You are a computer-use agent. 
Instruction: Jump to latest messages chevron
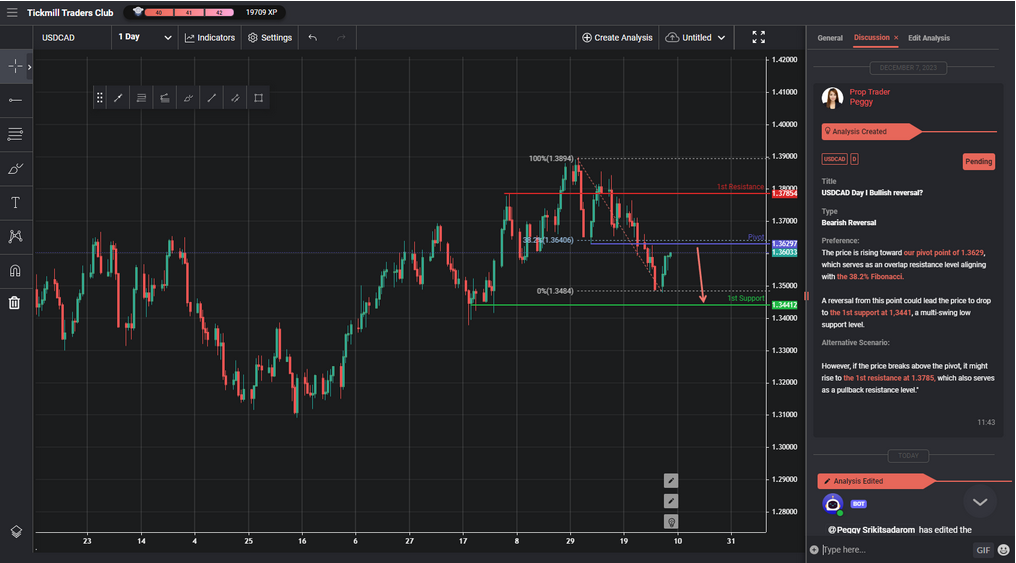coord(980,502)
